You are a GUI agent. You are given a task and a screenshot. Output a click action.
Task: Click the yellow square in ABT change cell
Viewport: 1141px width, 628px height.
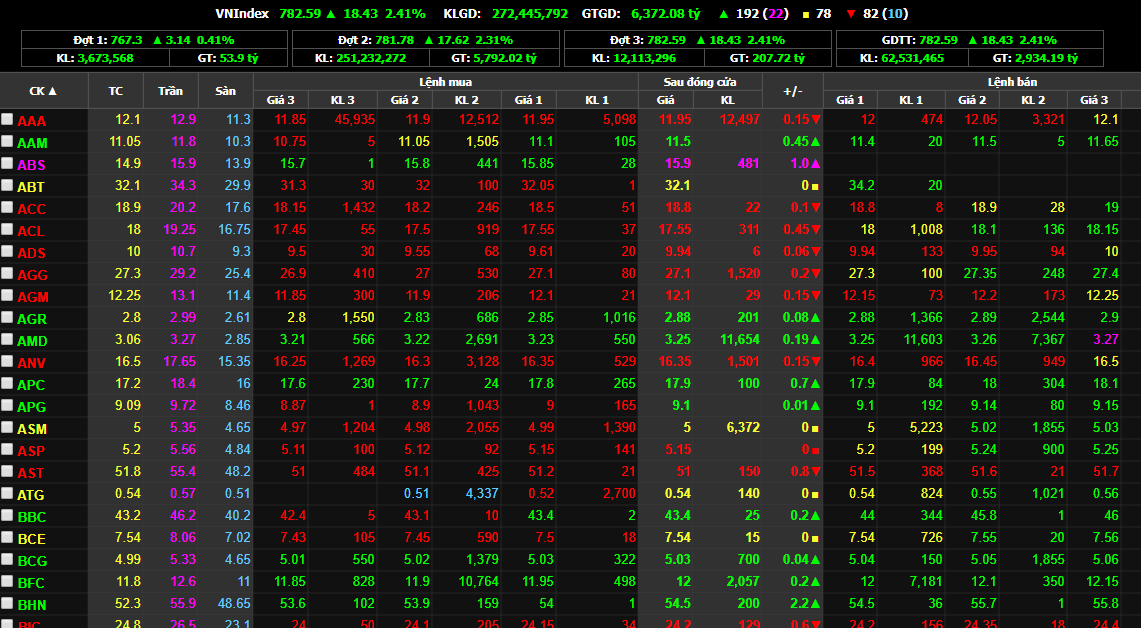point(816,186)
